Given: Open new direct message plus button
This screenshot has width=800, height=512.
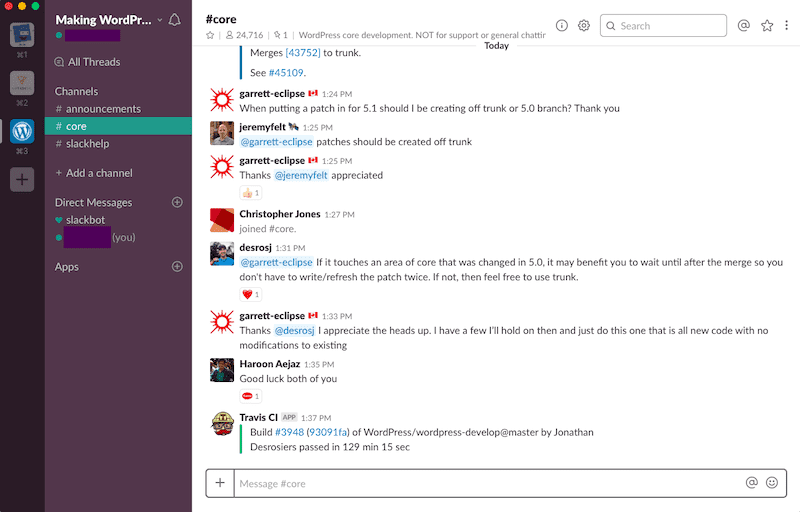Looking at the screenshot, I should tap(177, 202).
